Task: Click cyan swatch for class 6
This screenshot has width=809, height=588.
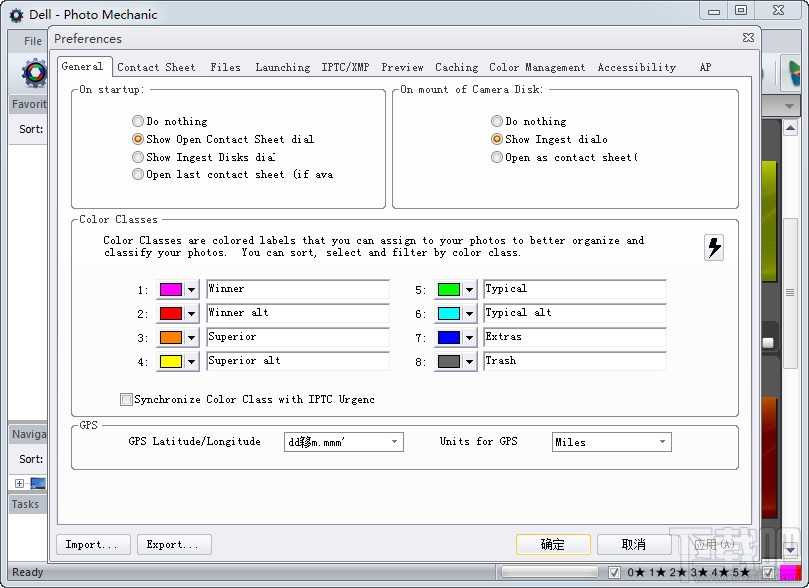Action: coord(448,314)
